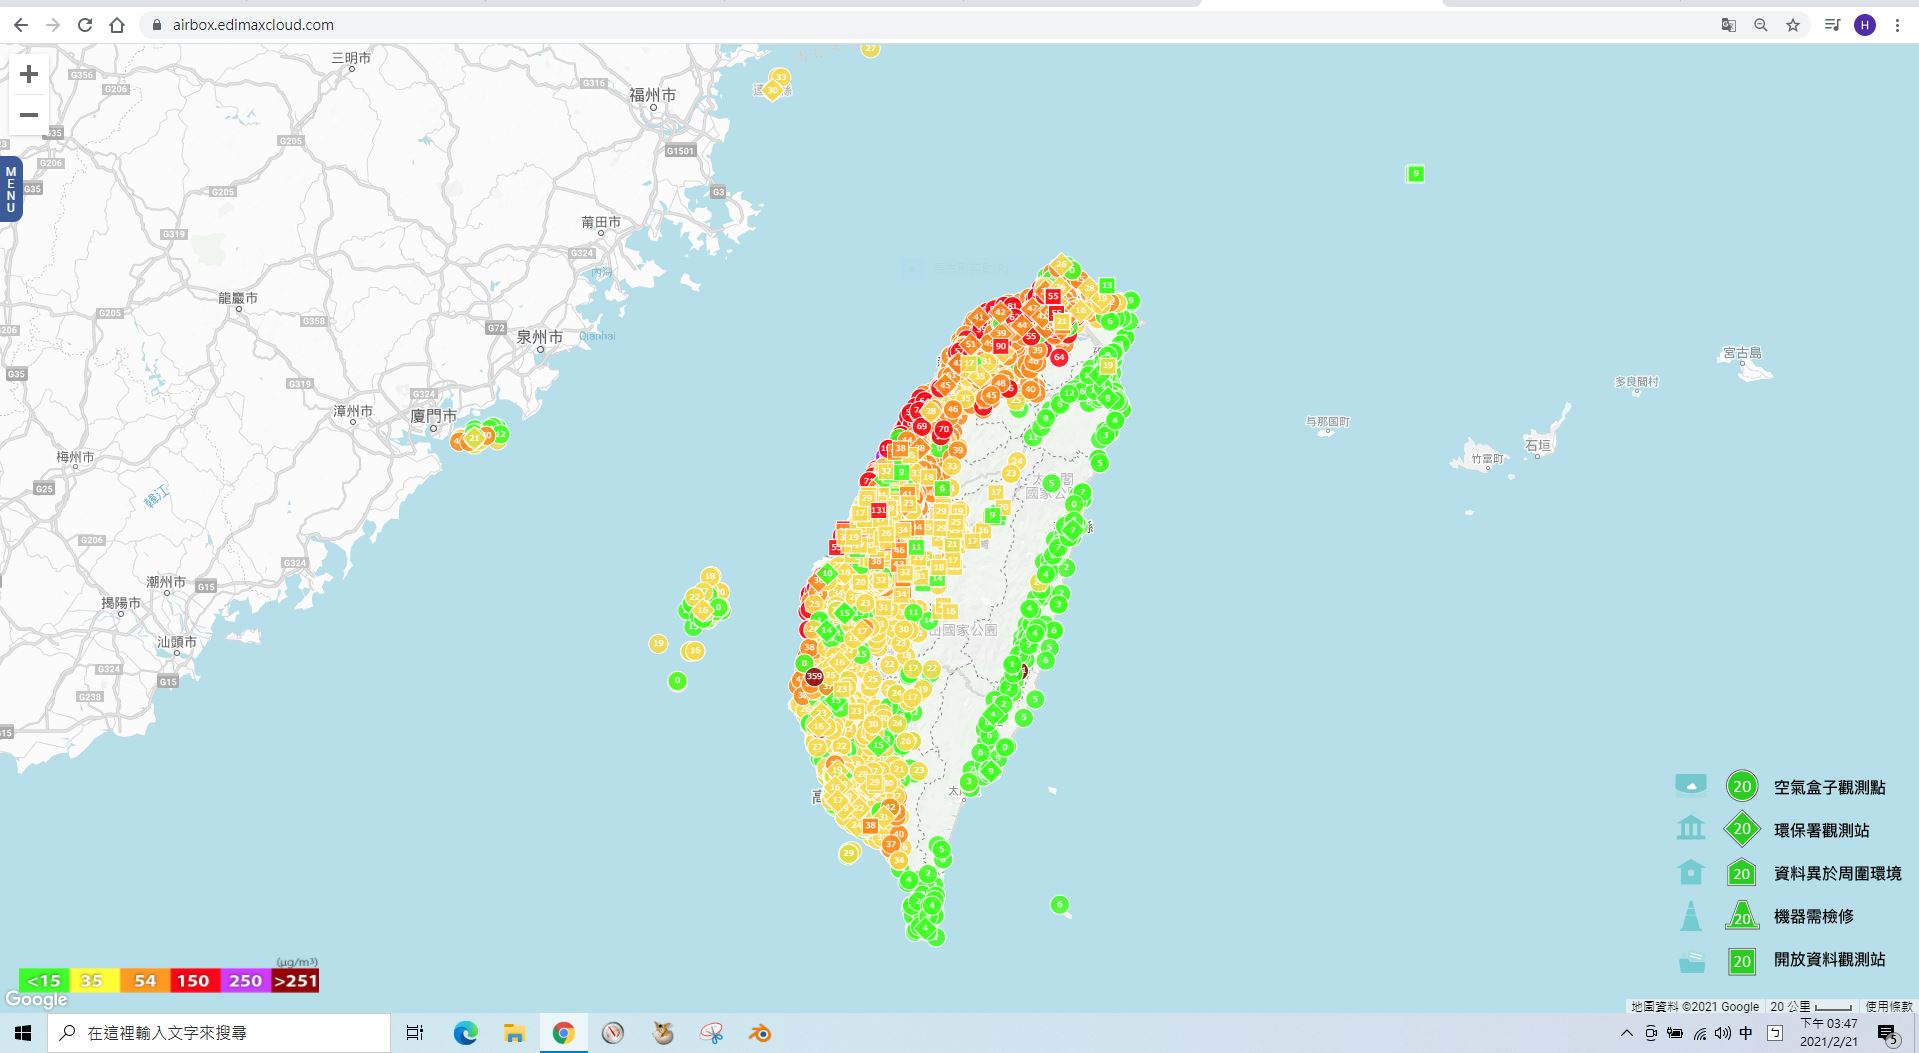Click the 宮古島 map label
The image size is (1919, 1053).
pyautogui.click(x=1742, y=353)
